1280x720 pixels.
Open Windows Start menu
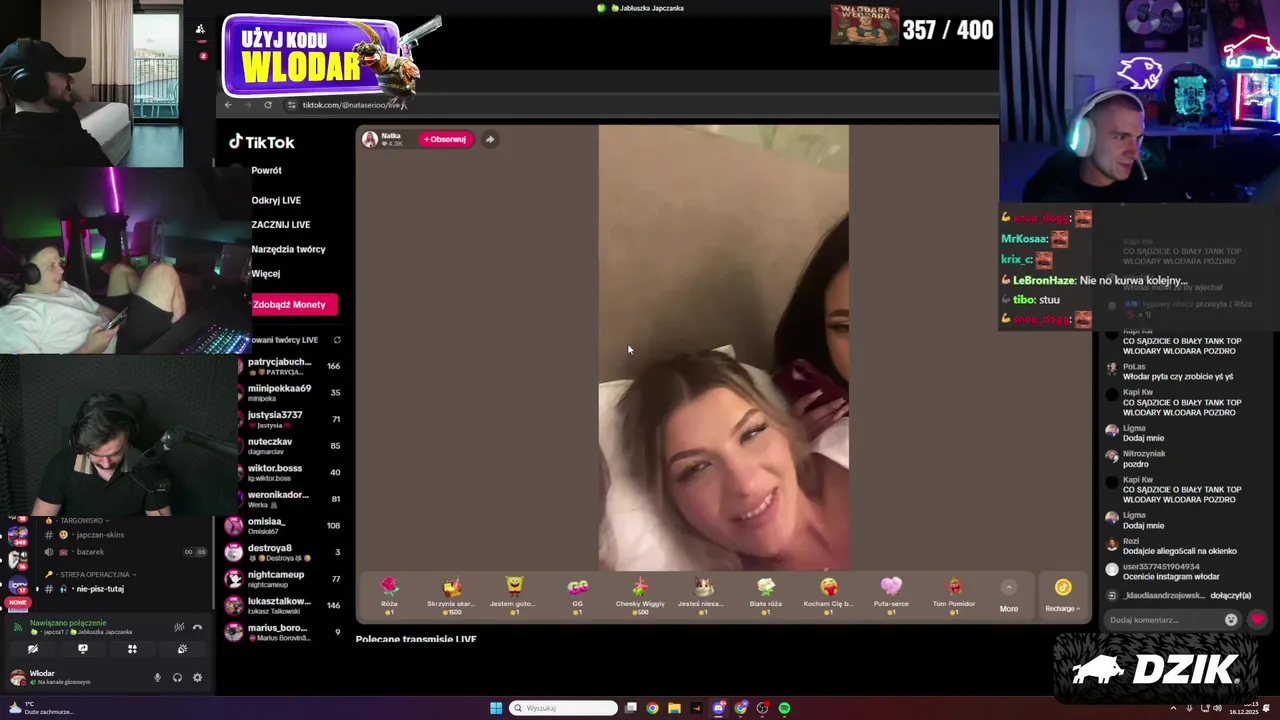point(496,708)
